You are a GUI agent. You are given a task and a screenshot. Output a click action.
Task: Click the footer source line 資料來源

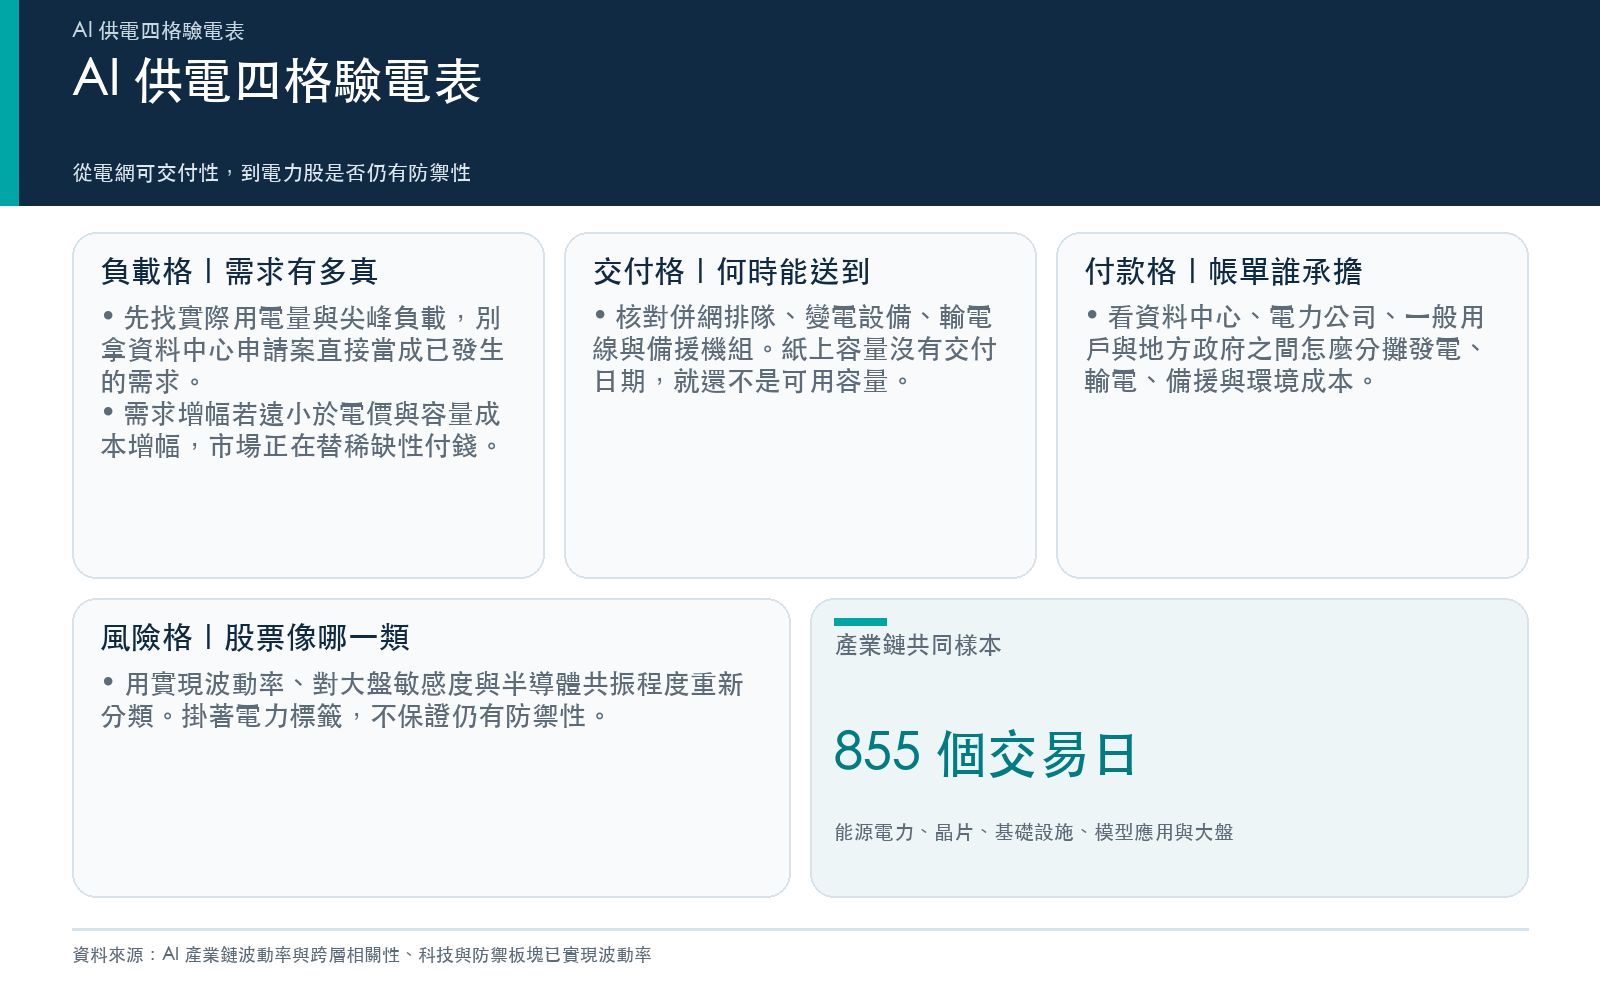pos(362,955)
